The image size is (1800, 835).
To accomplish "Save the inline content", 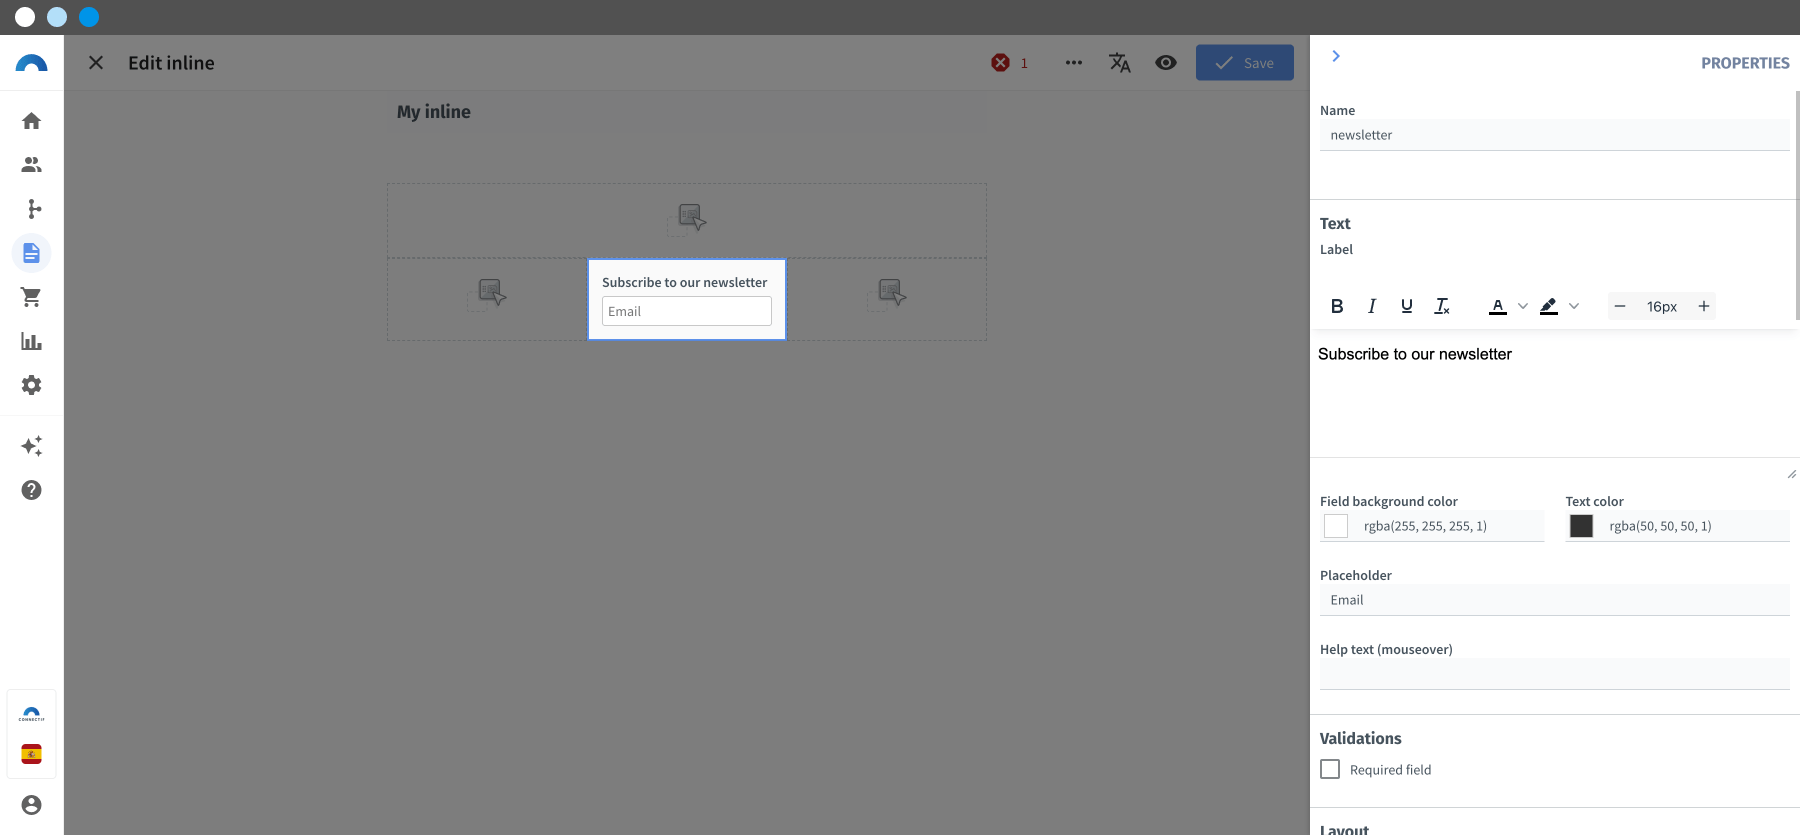I will click(1245, 63).
